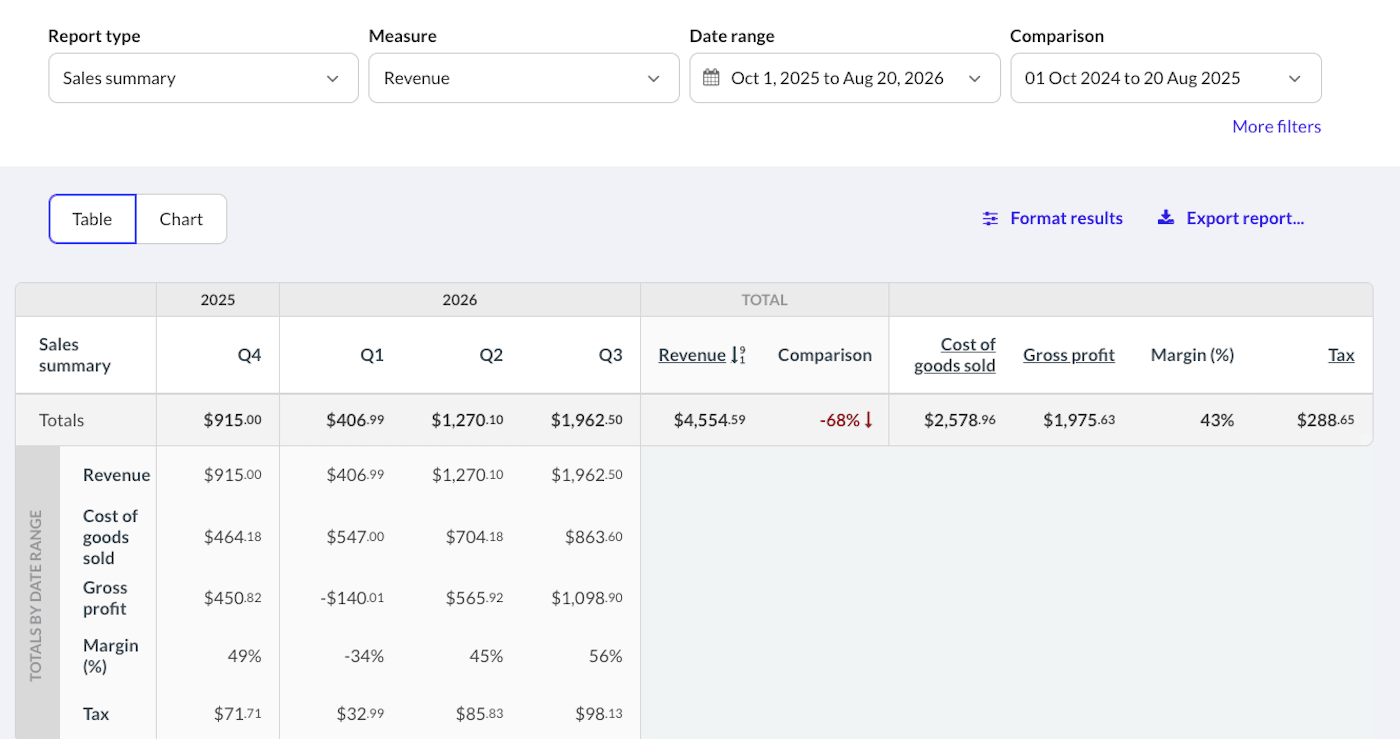Open the Comparison date dropdown
1400x739 pixels.
[1166, 78]
